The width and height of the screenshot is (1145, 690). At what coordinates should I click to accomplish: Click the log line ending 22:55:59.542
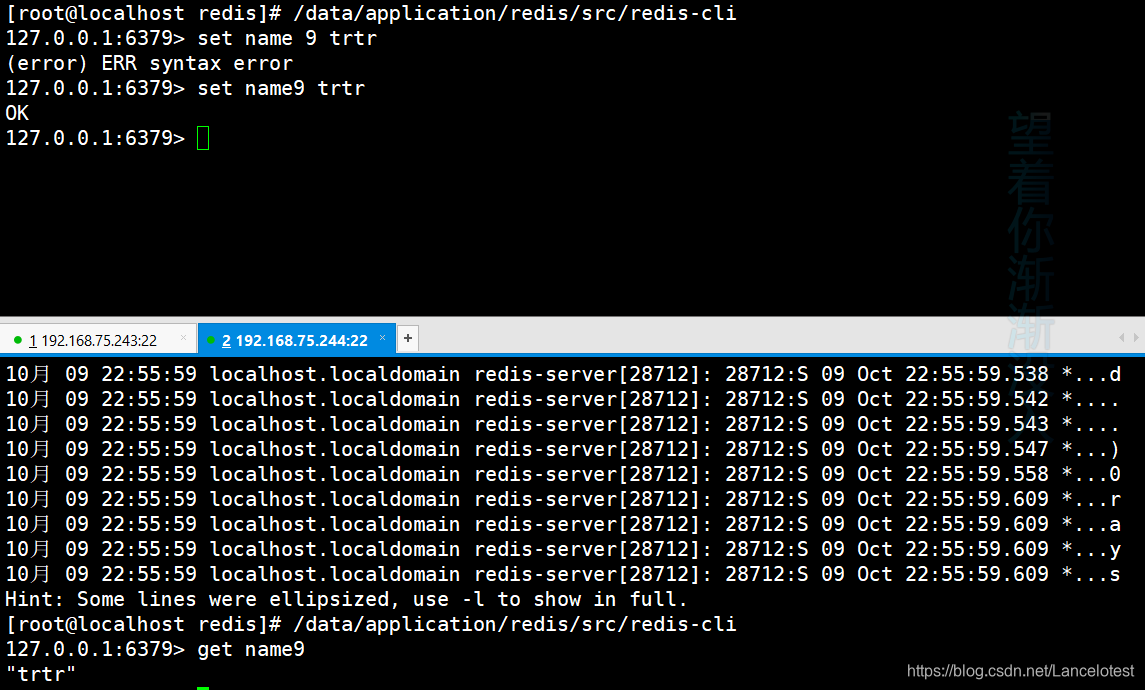tap(563, 399)
